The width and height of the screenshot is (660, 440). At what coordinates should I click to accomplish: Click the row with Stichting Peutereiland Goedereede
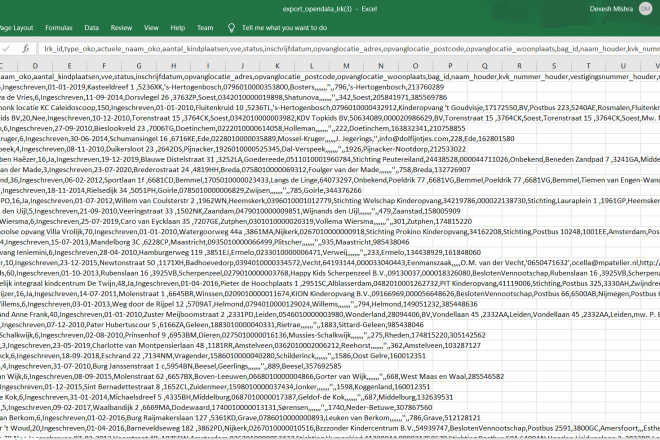click(330, 159)
